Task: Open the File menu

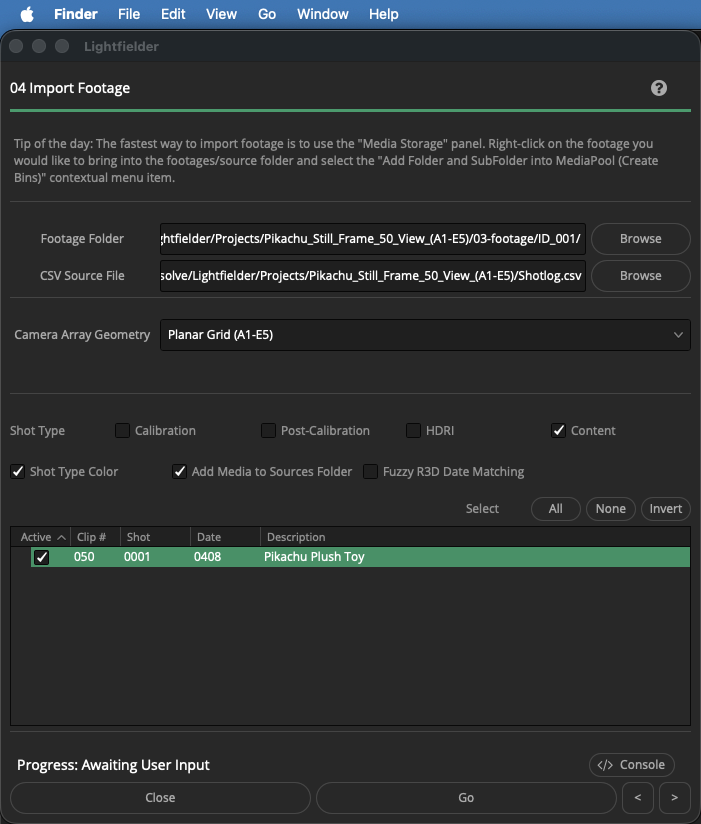Action: [x=129, y=14]
